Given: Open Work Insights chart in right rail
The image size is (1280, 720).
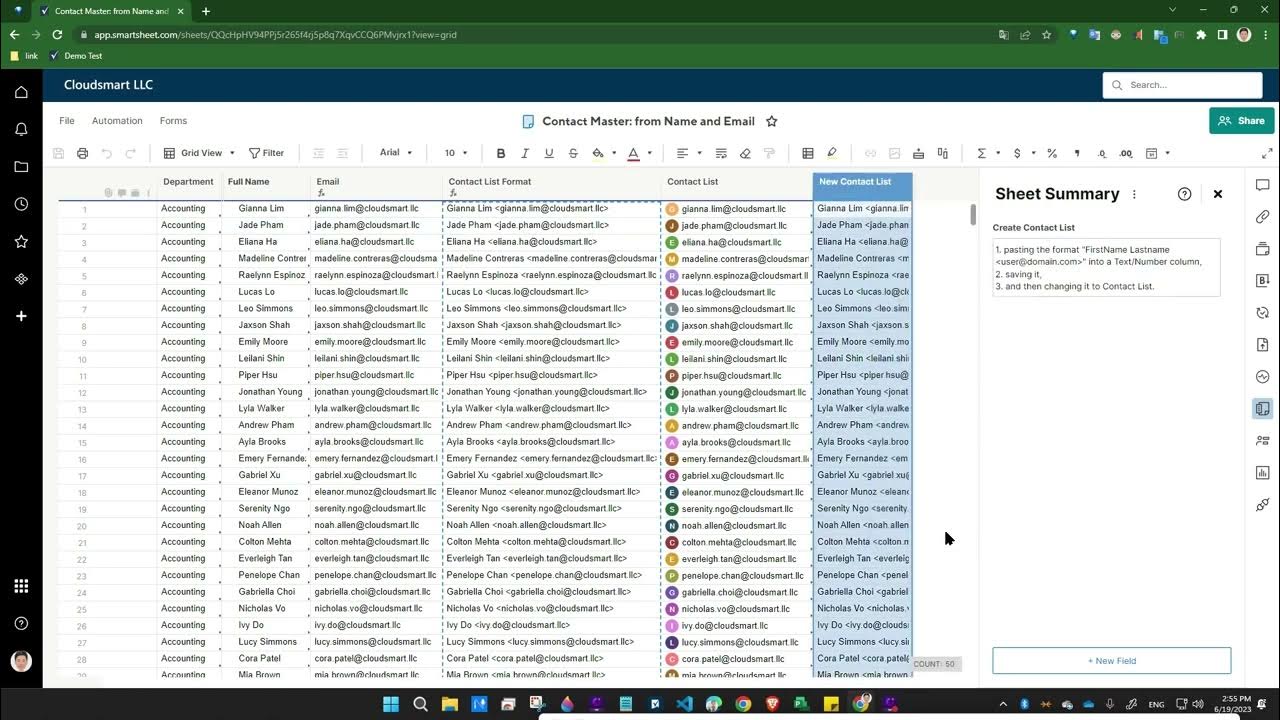Looking at the screenshot, I should coord(1263,473).
